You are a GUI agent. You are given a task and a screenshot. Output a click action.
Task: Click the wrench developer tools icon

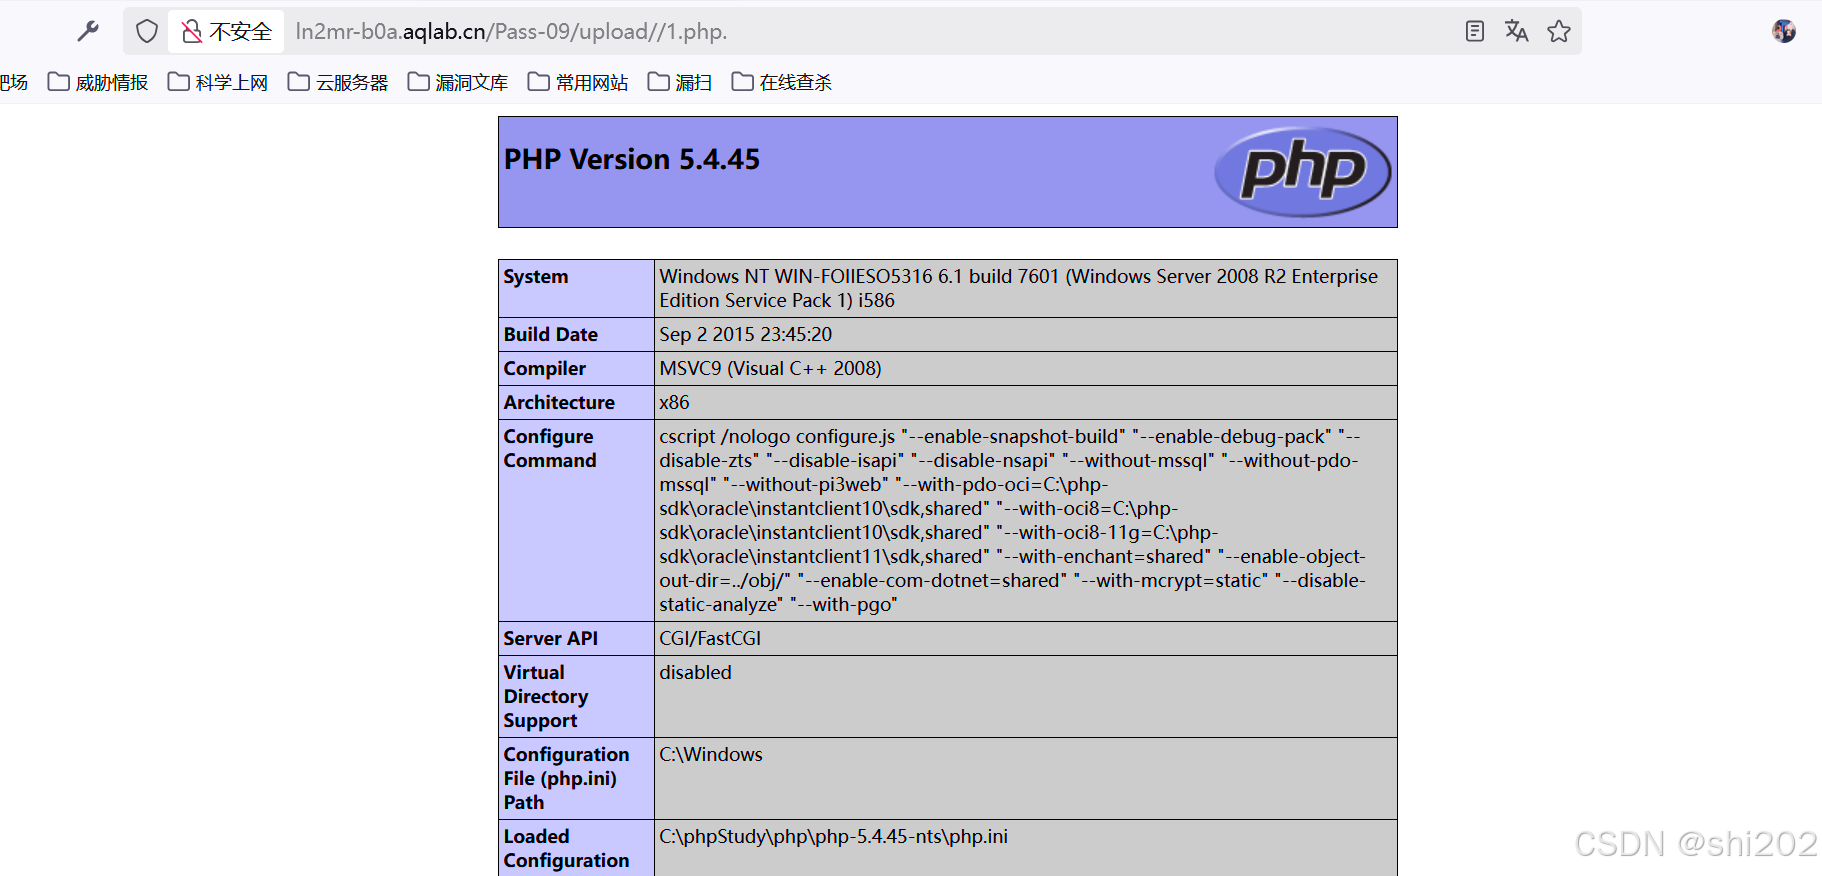88,31
